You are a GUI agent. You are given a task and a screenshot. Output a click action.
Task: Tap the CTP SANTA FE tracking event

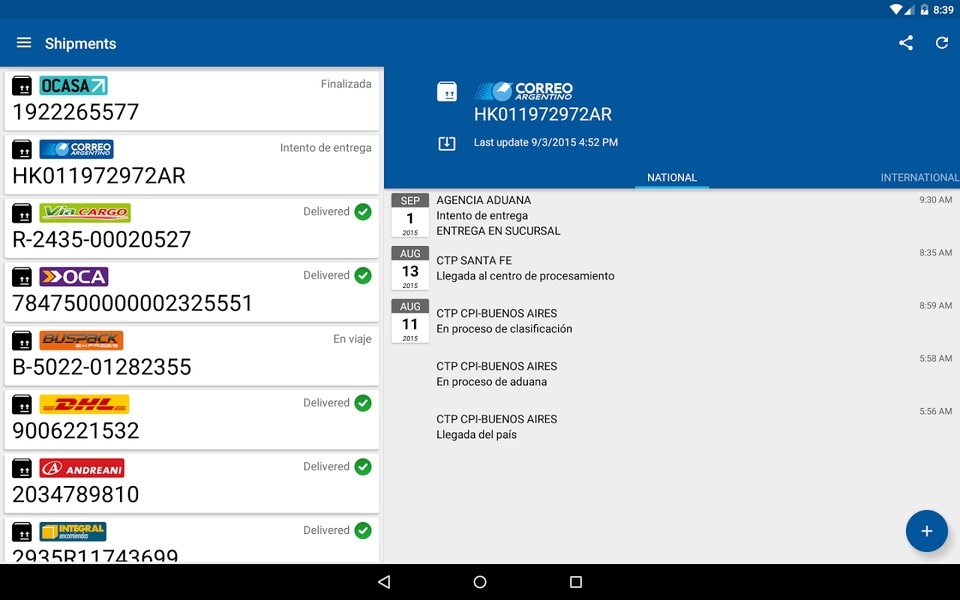pyautogui.click(x=672, y=268)
